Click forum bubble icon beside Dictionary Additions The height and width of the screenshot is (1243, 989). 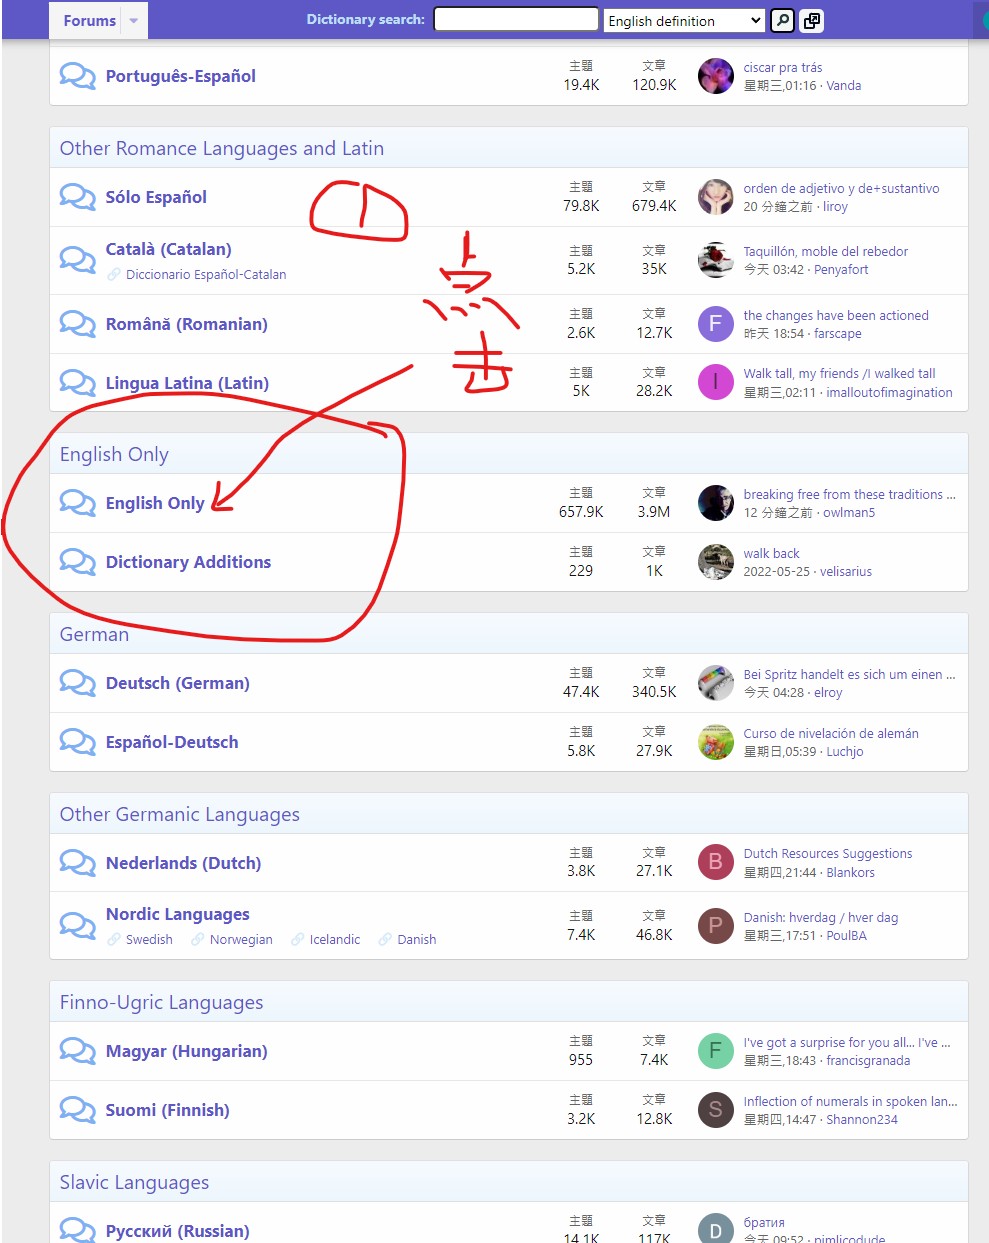click(77, 562)
